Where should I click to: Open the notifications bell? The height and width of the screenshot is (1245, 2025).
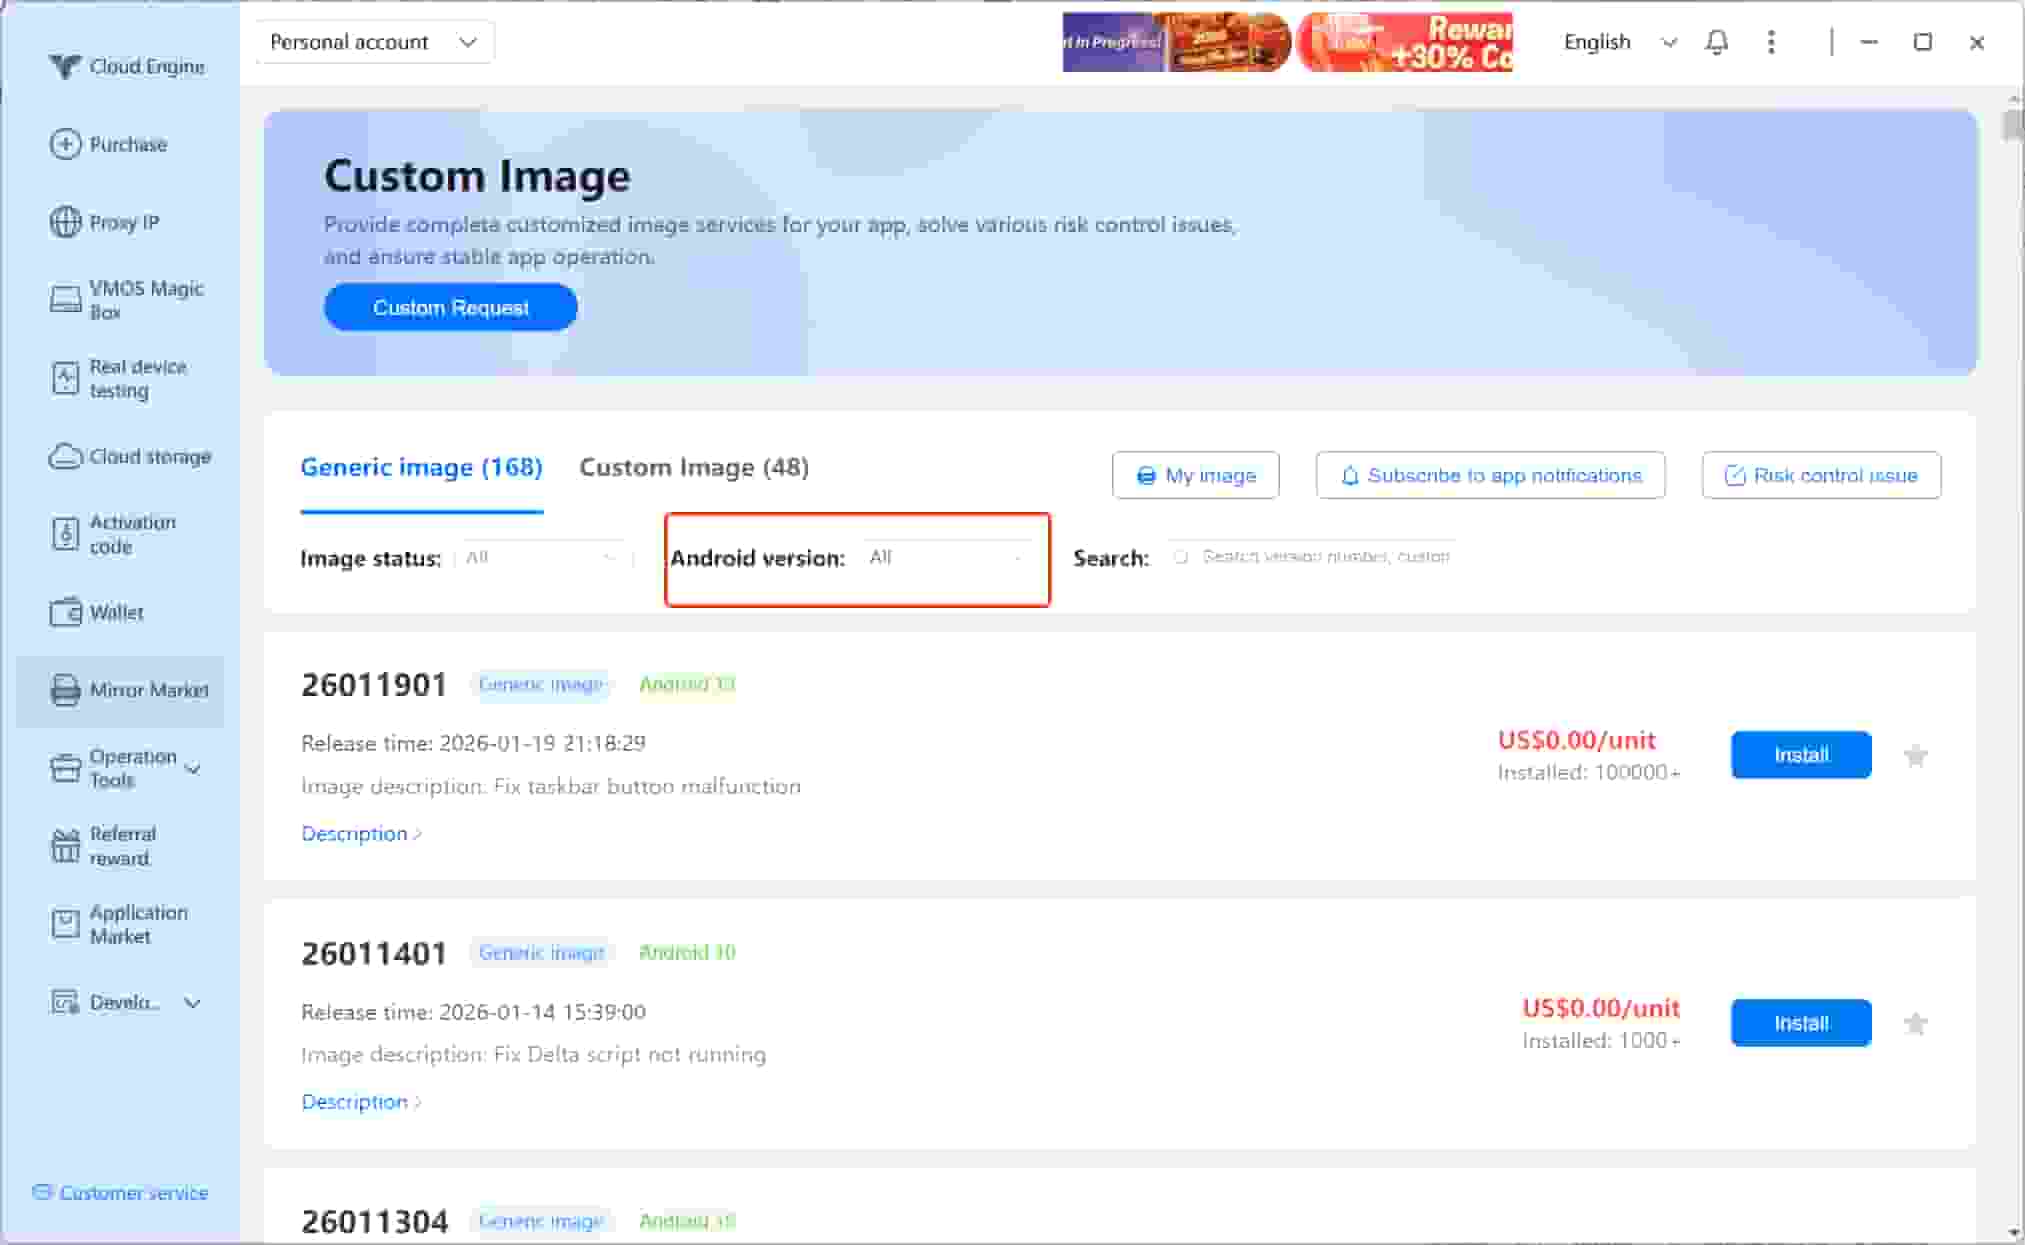tap(1716, 42)
